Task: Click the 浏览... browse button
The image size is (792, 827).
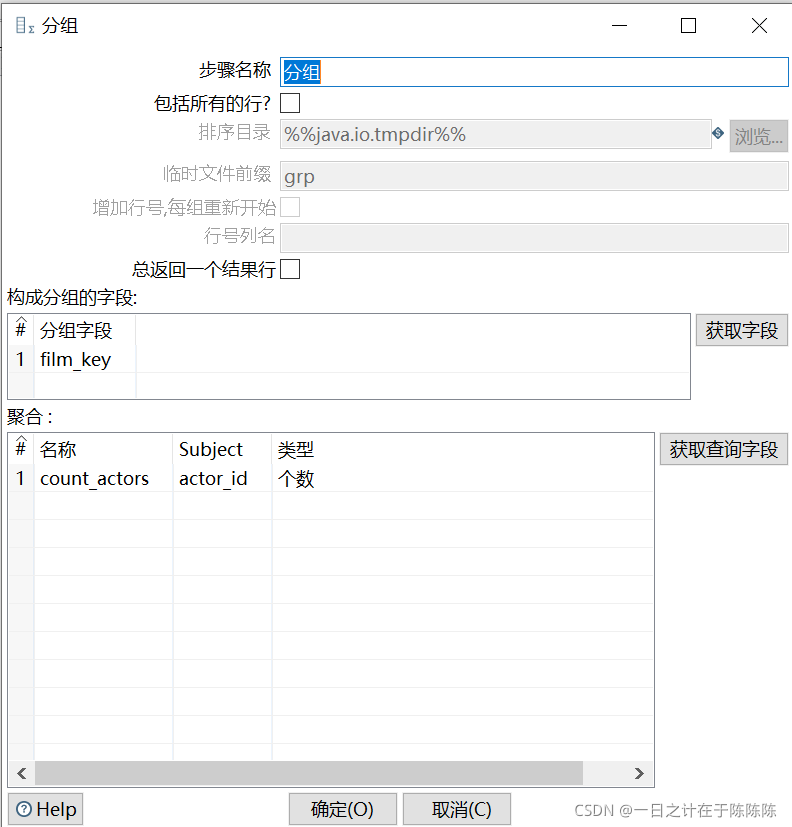Action: [758, 136]
